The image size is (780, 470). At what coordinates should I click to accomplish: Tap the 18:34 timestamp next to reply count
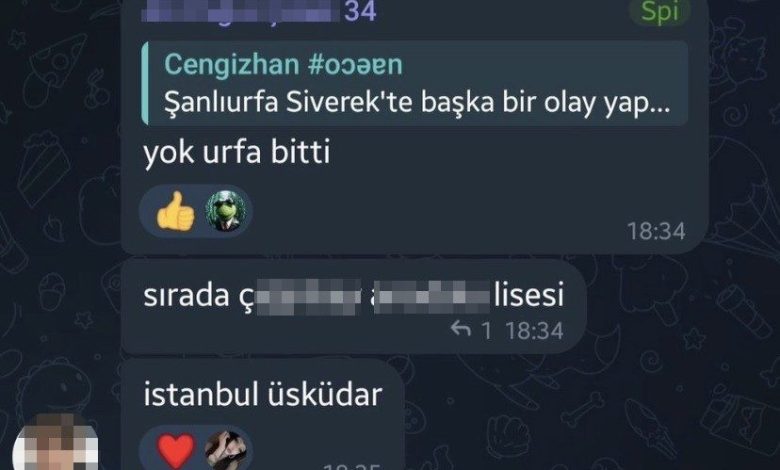(534, 331)
